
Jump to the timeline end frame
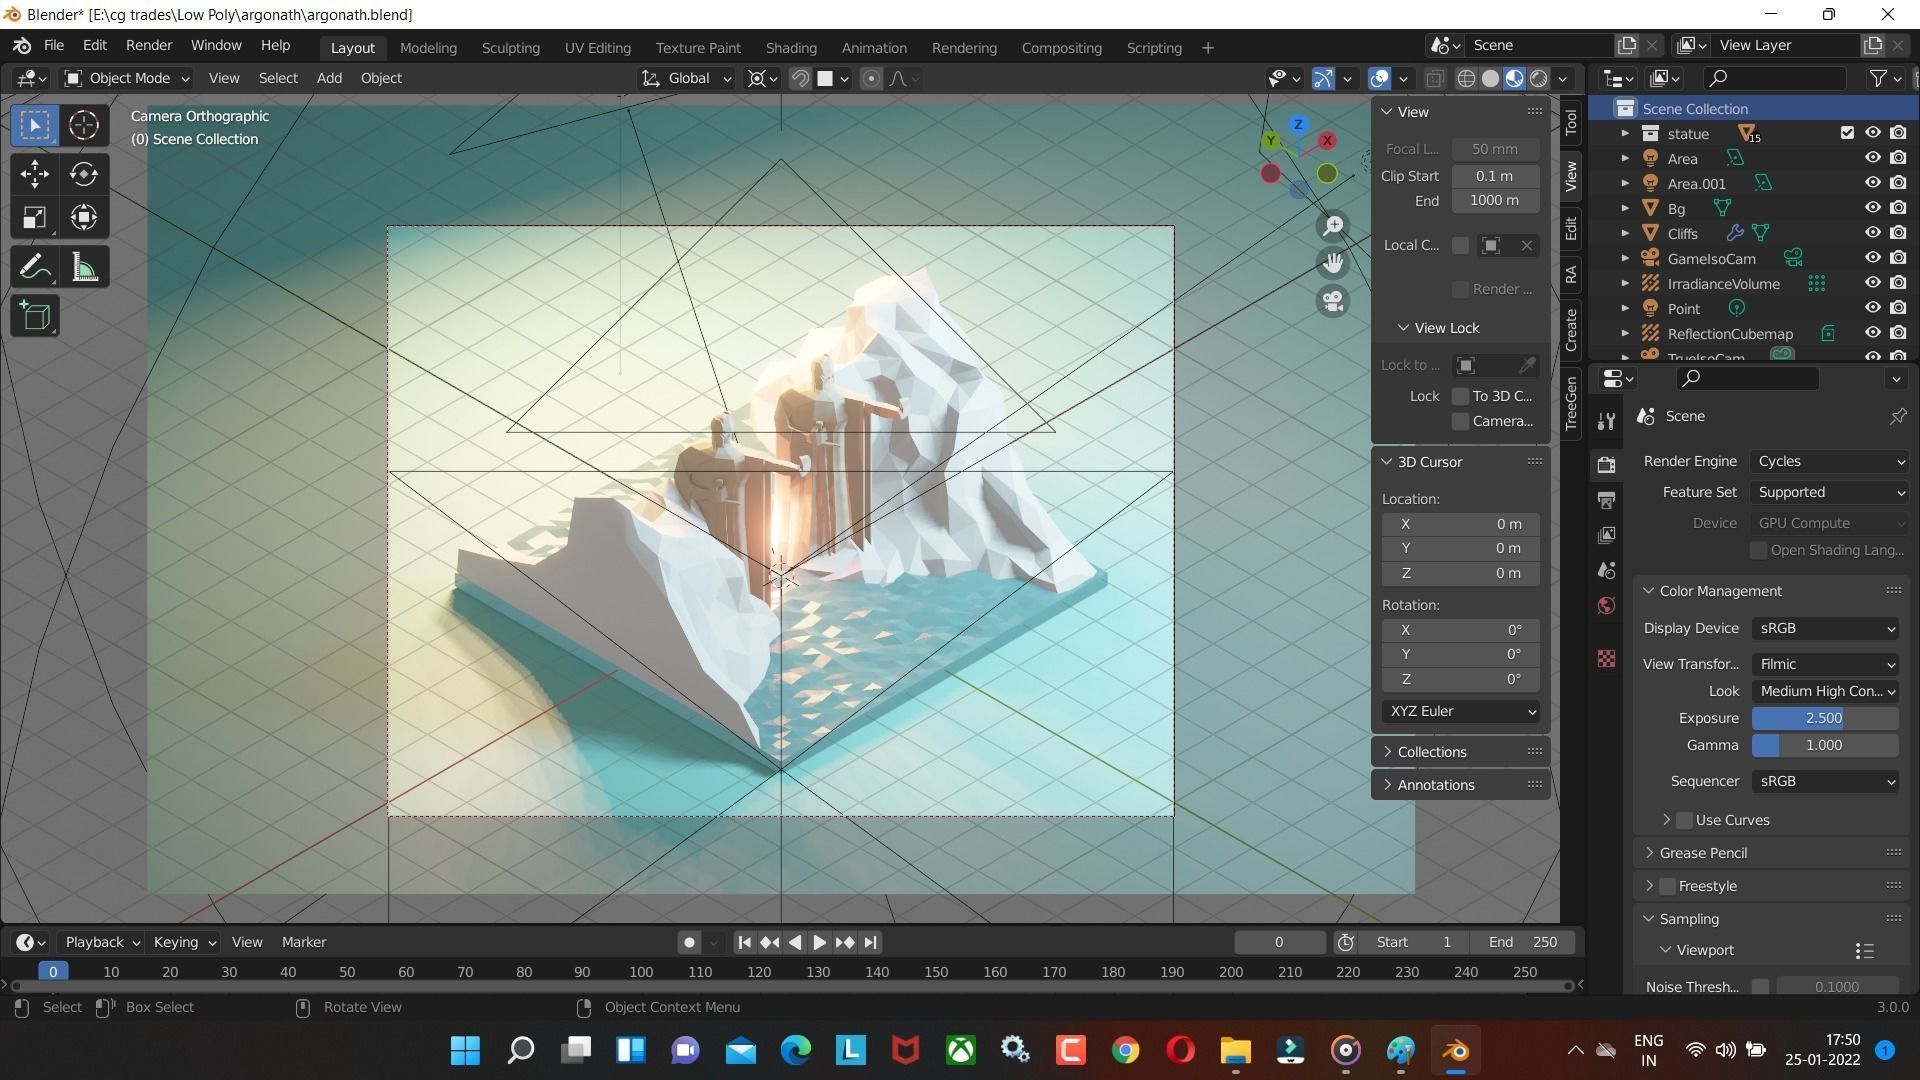871,942
